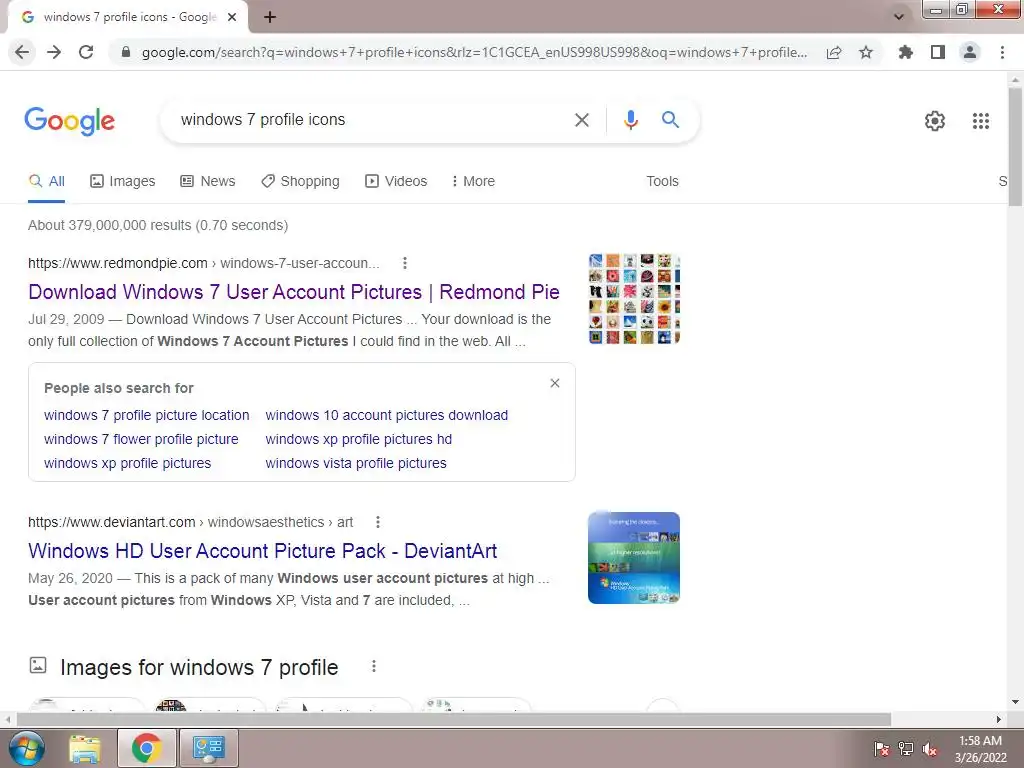The image size is (1024, 768).
Task: Search 'windows 10 account pictures download'
Action: click(x=387, y=415)
